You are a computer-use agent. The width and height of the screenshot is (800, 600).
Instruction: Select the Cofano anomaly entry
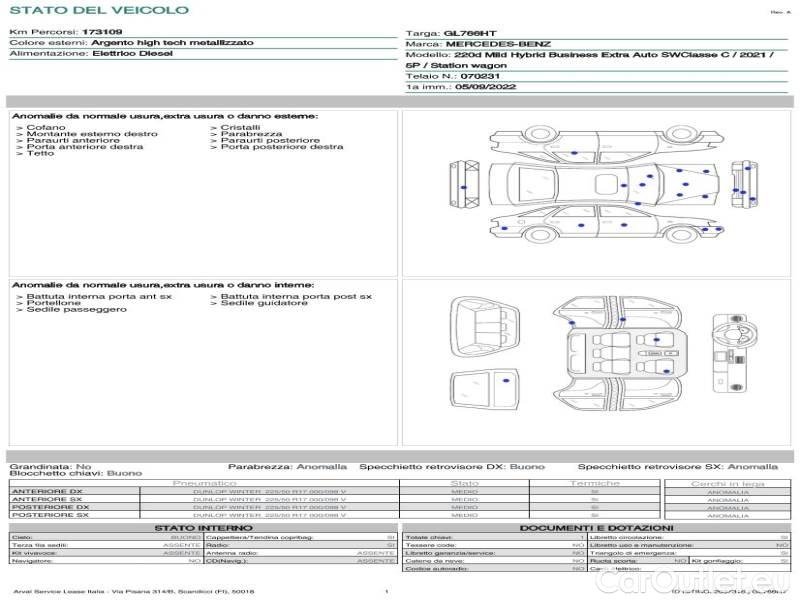coord(46,128)
